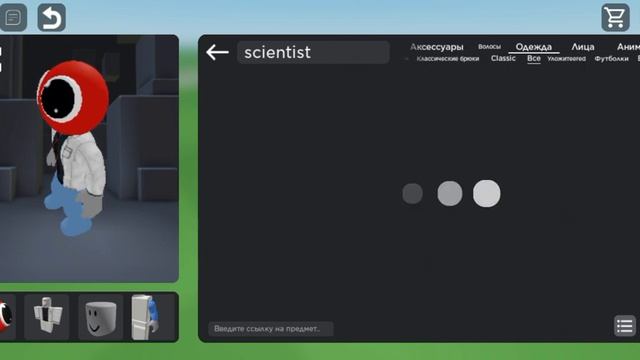
Task: Select the red eyeball head item thumbnail
Action: click(6, 317)
